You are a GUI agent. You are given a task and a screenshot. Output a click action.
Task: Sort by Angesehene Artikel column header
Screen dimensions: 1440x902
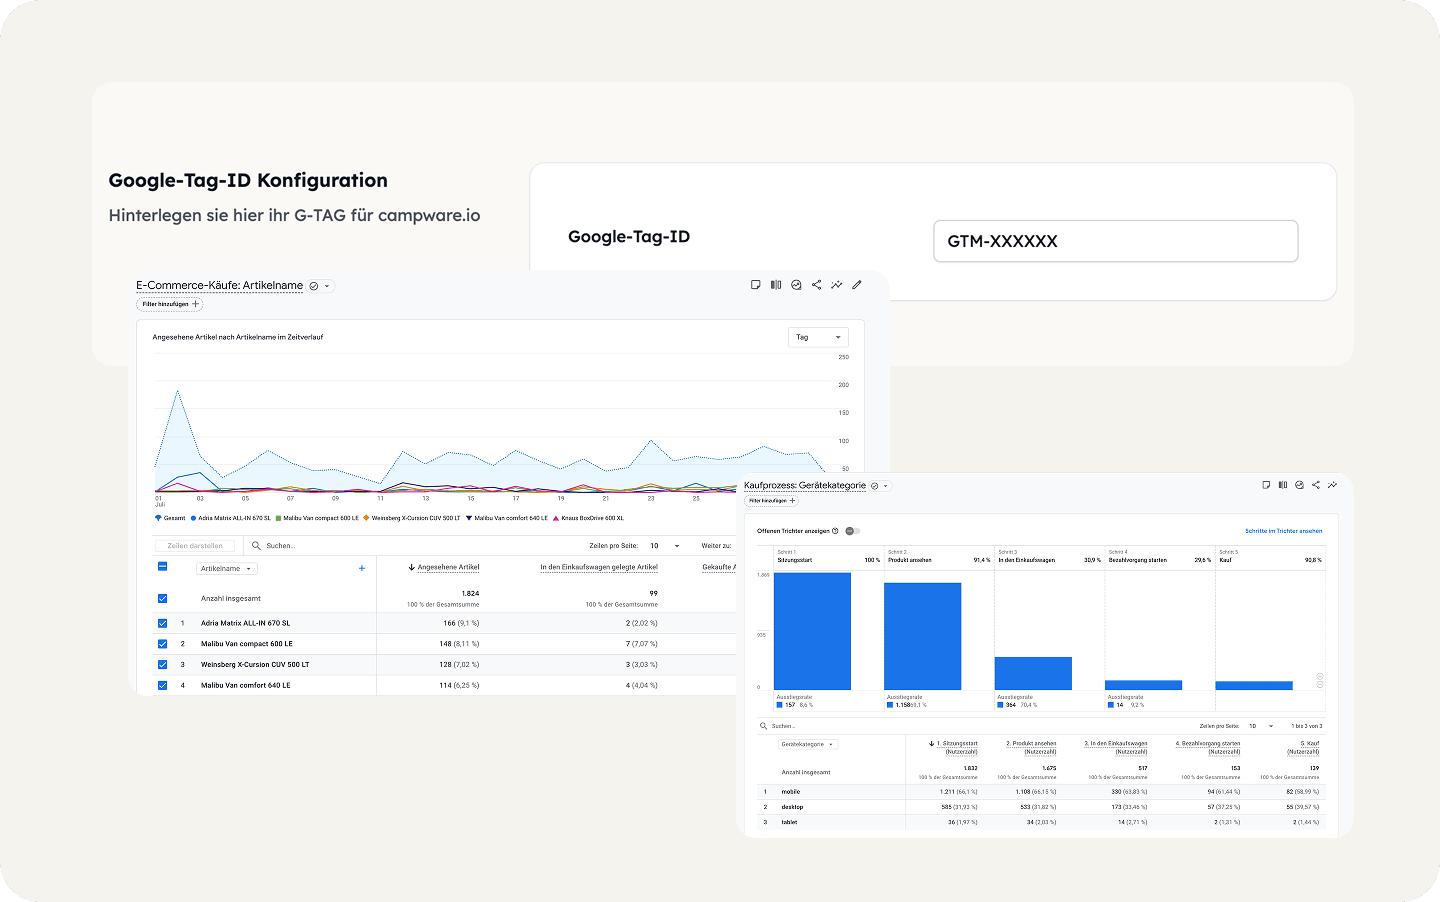tap(445, 567)
